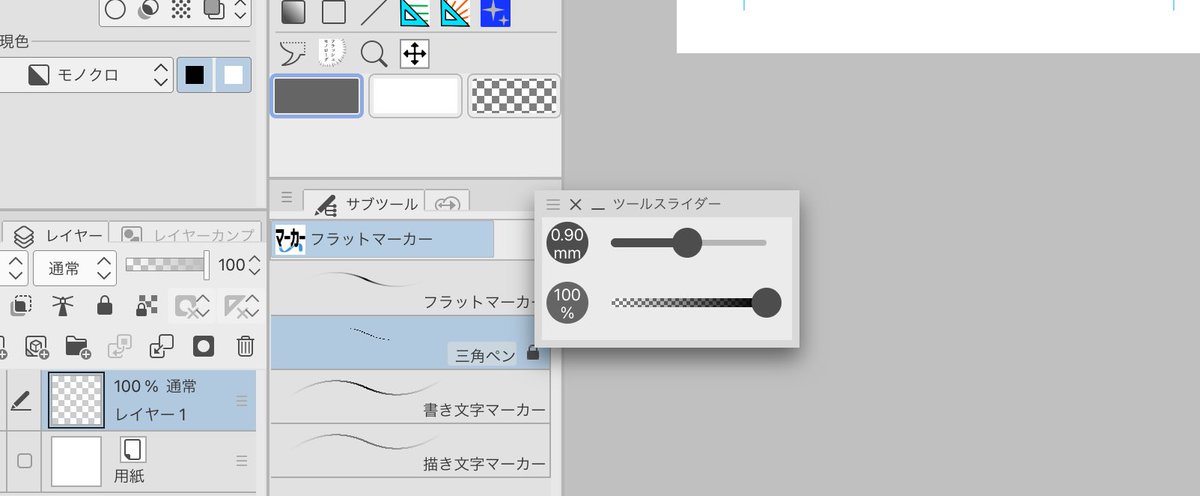Open the モノクロ expression color dropdown
The image size is (1200, 496).
point(87,75)
